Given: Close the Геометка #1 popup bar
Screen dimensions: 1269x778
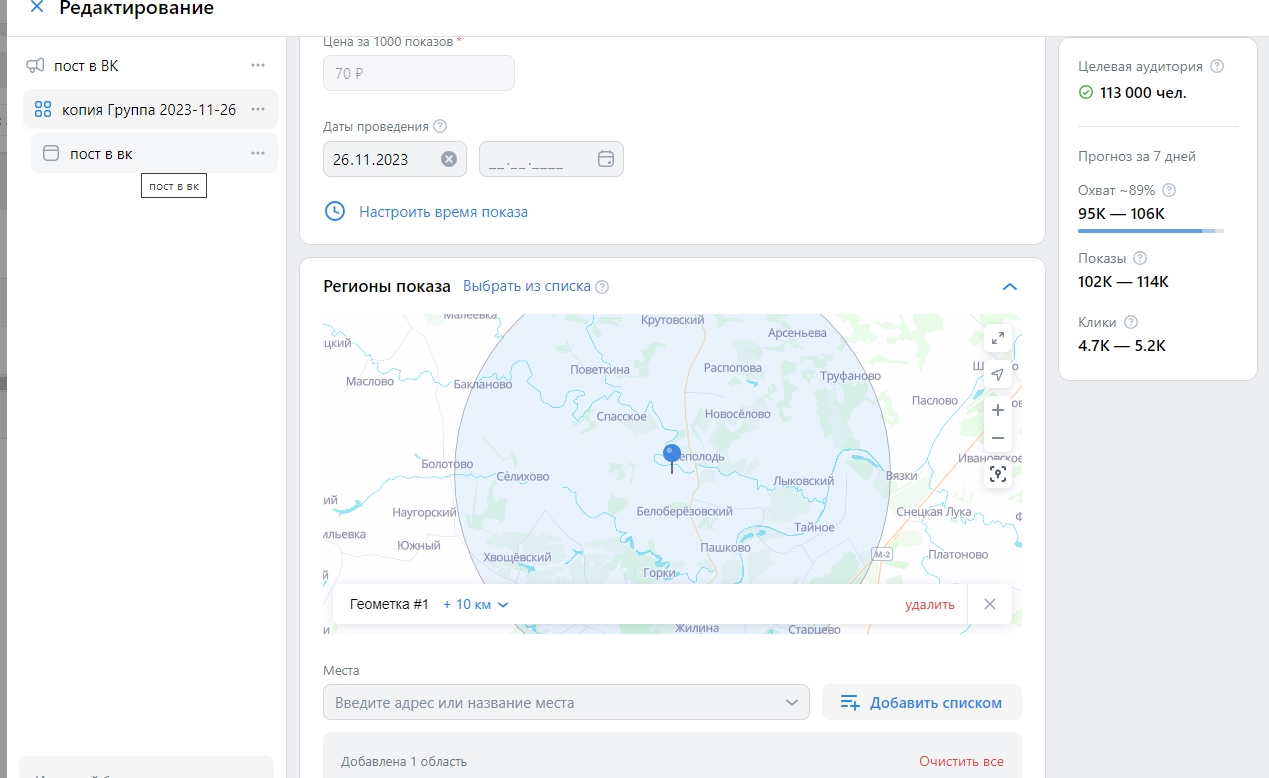Looking at the screenshot, I should 990,604.
